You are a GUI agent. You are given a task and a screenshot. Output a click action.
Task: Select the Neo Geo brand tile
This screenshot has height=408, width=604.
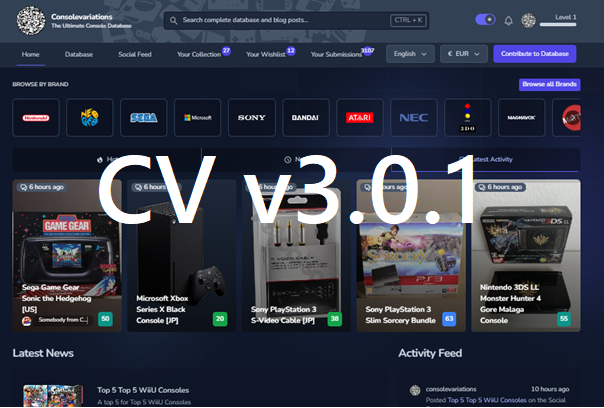click(x=90, y=118)
